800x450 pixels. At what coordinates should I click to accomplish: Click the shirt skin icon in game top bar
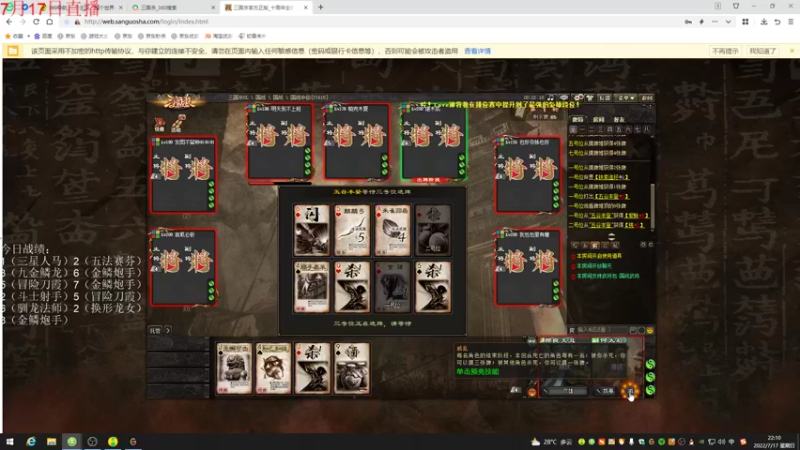click(x=590, y=97)
